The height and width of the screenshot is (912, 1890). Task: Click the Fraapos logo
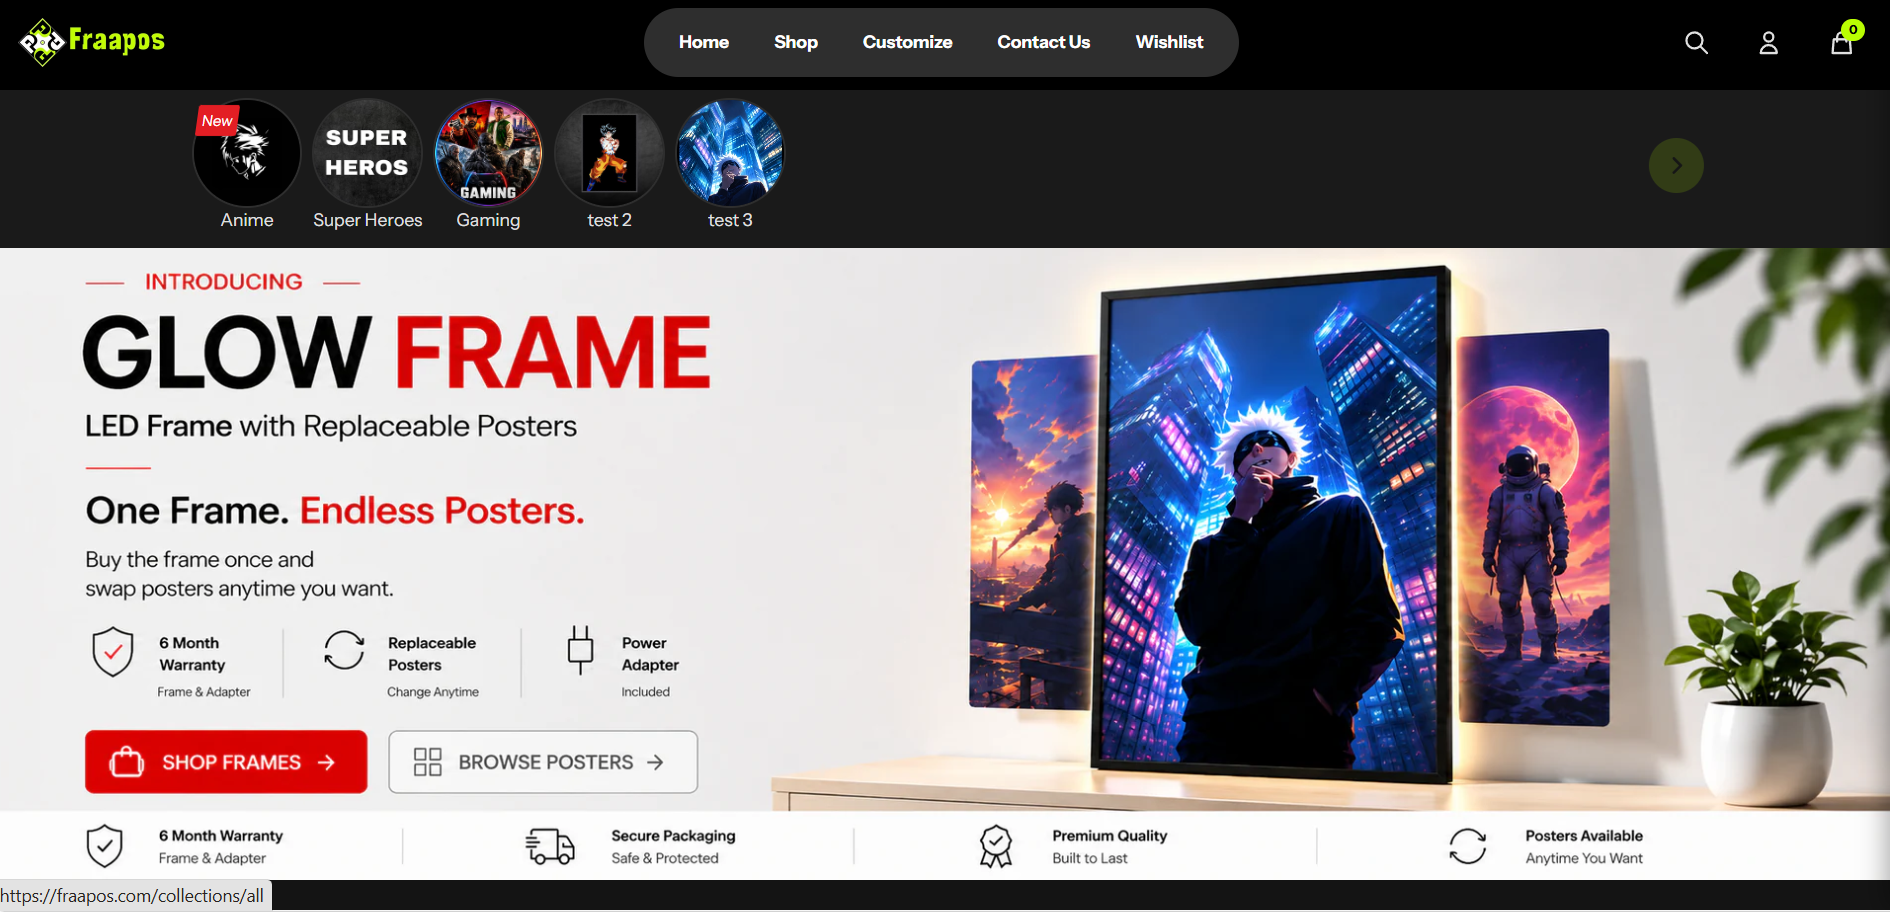point(92,42)
